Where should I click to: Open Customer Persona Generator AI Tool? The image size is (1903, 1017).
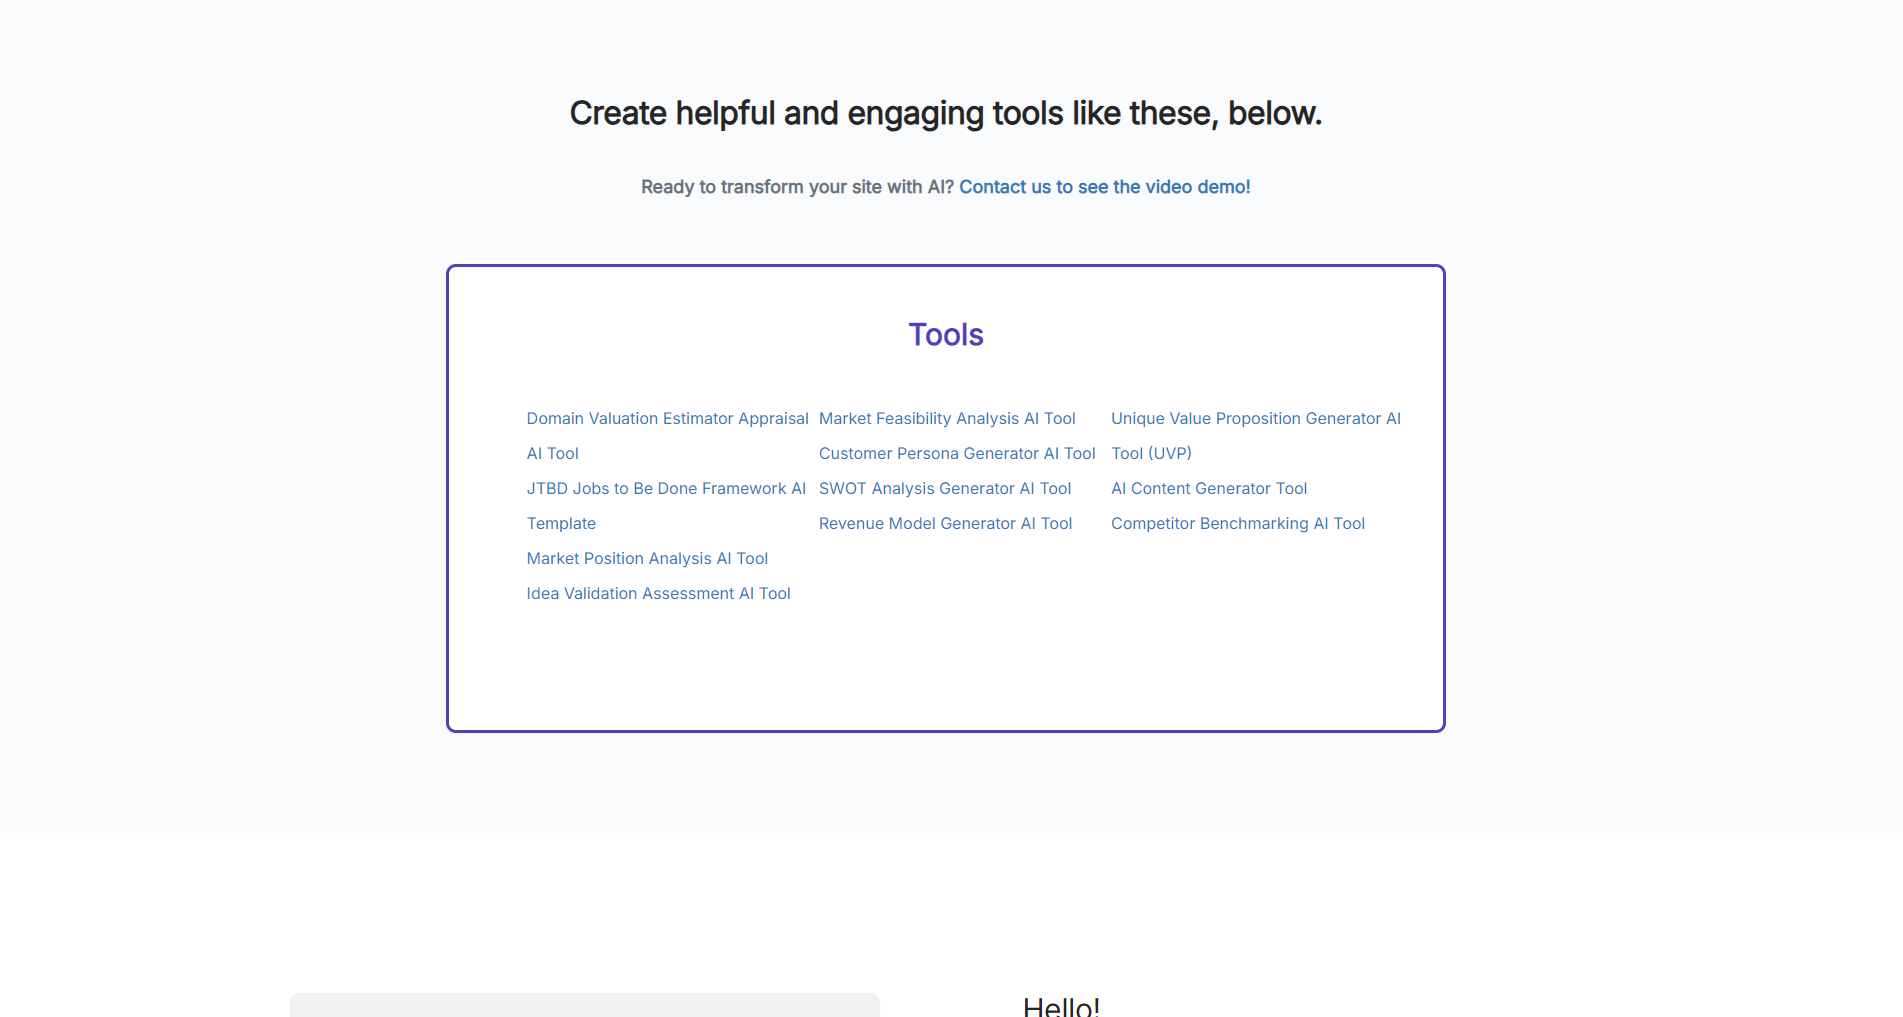click(x=956, y=454)
